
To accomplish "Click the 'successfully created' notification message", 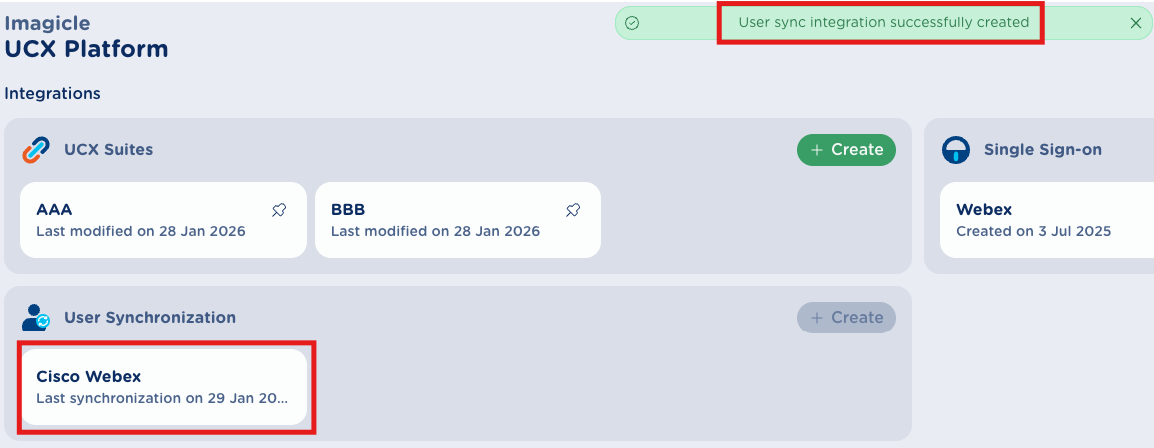I will pos(883,22).
